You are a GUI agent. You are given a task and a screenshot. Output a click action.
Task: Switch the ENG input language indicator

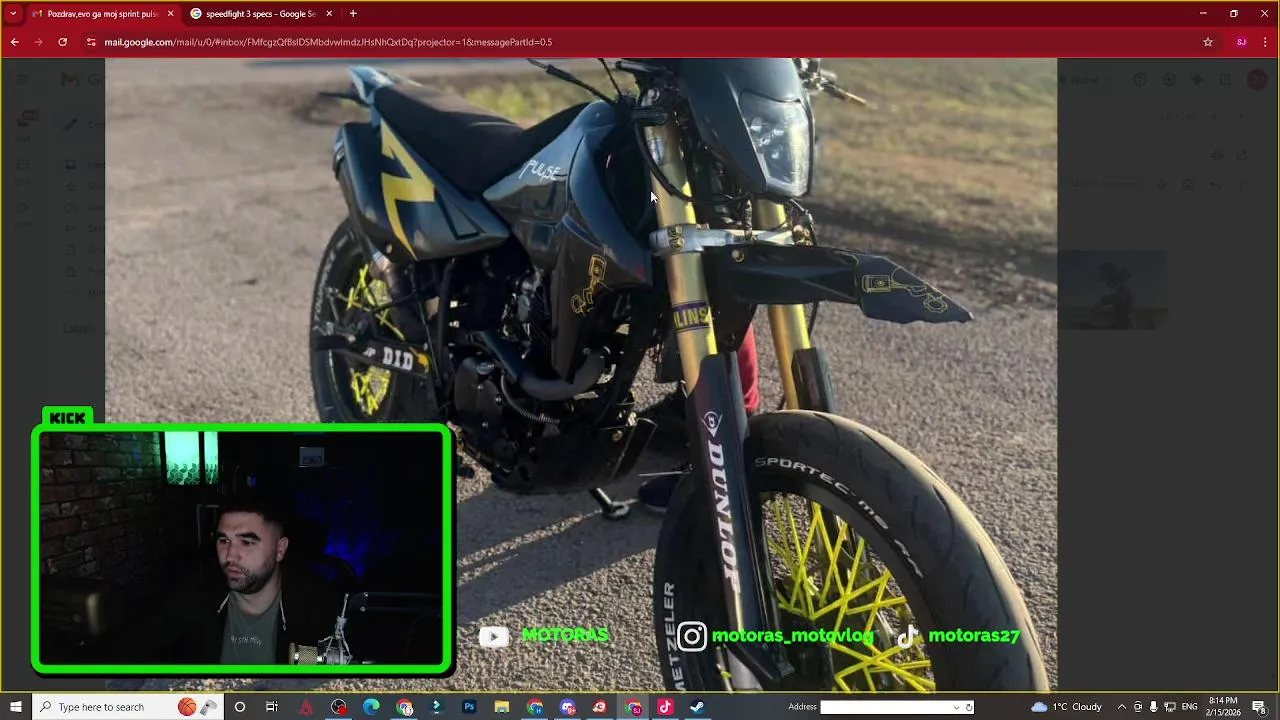tap(1189, 707)
